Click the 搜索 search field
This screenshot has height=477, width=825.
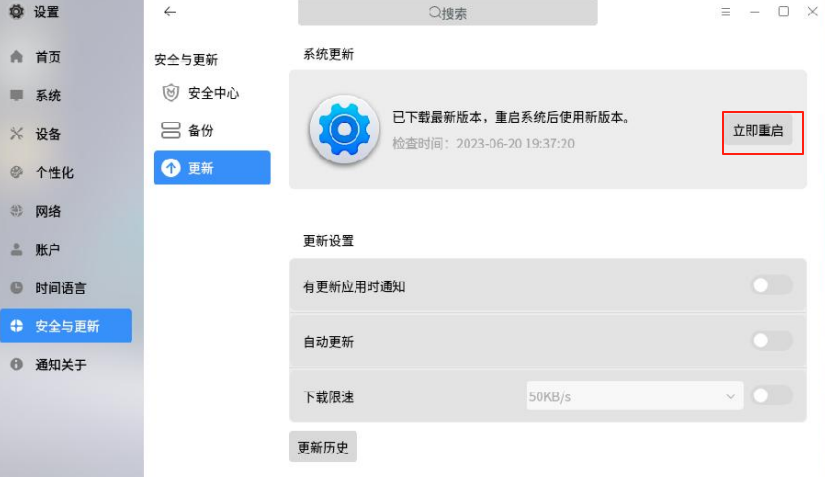pos(448,12)
